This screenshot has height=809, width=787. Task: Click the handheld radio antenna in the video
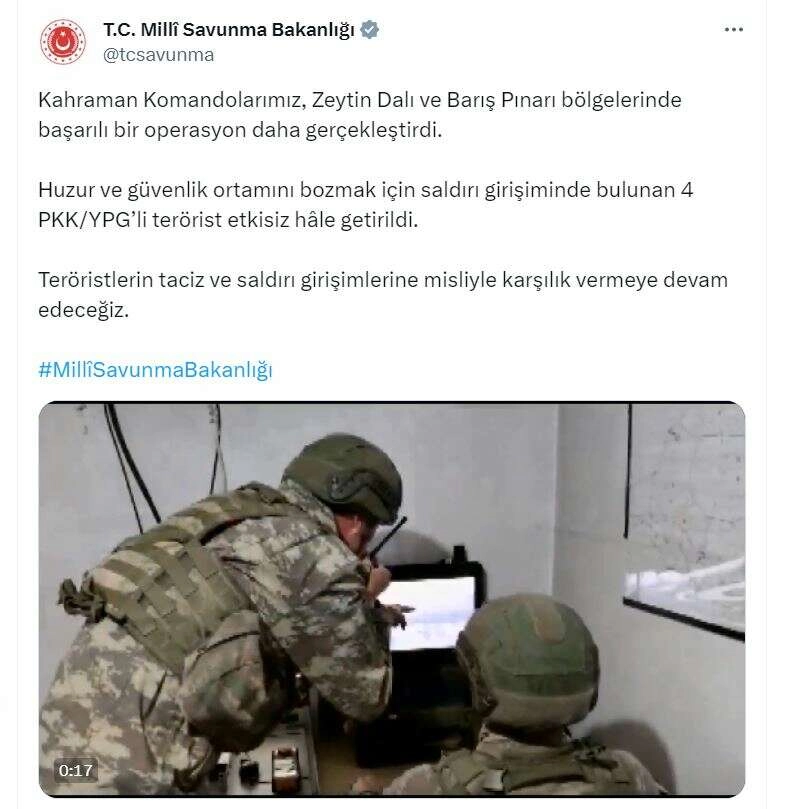click(389, 536)
